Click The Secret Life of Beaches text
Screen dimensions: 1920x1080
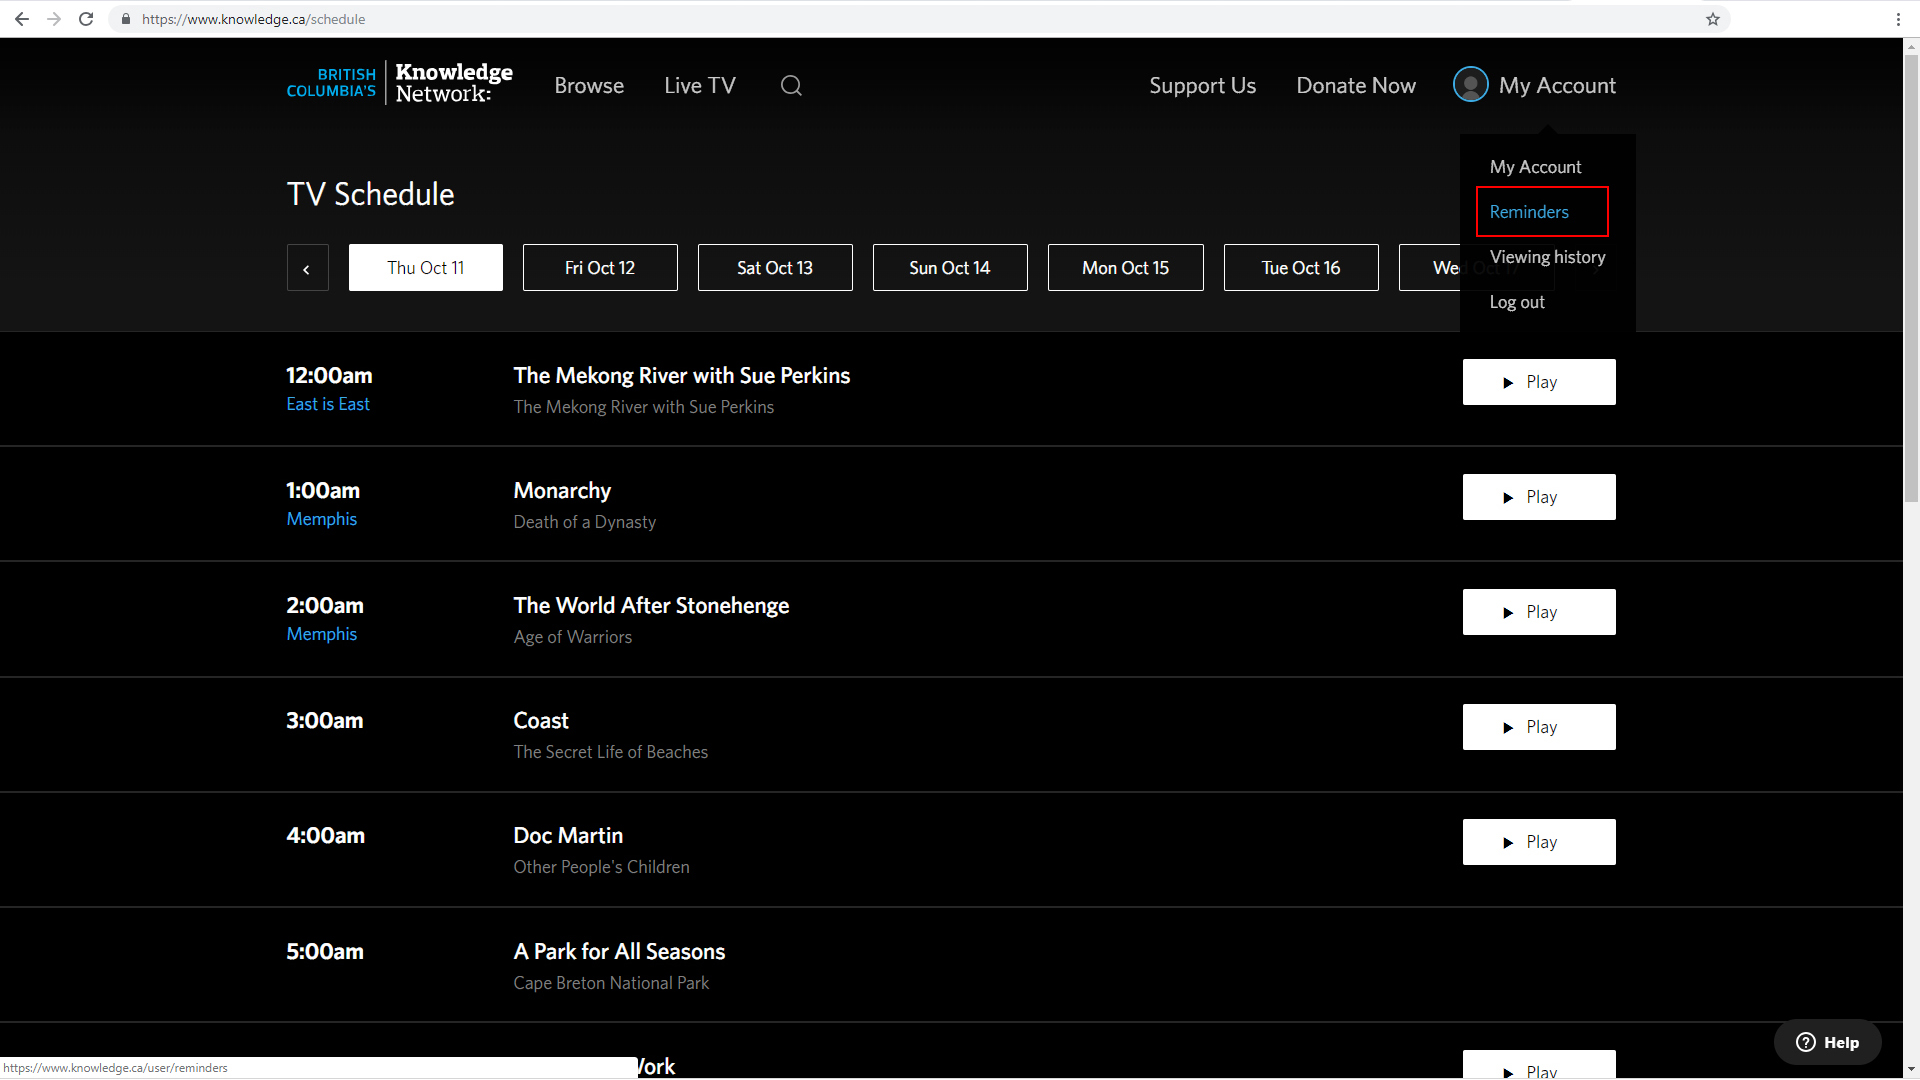coord(611,752)
